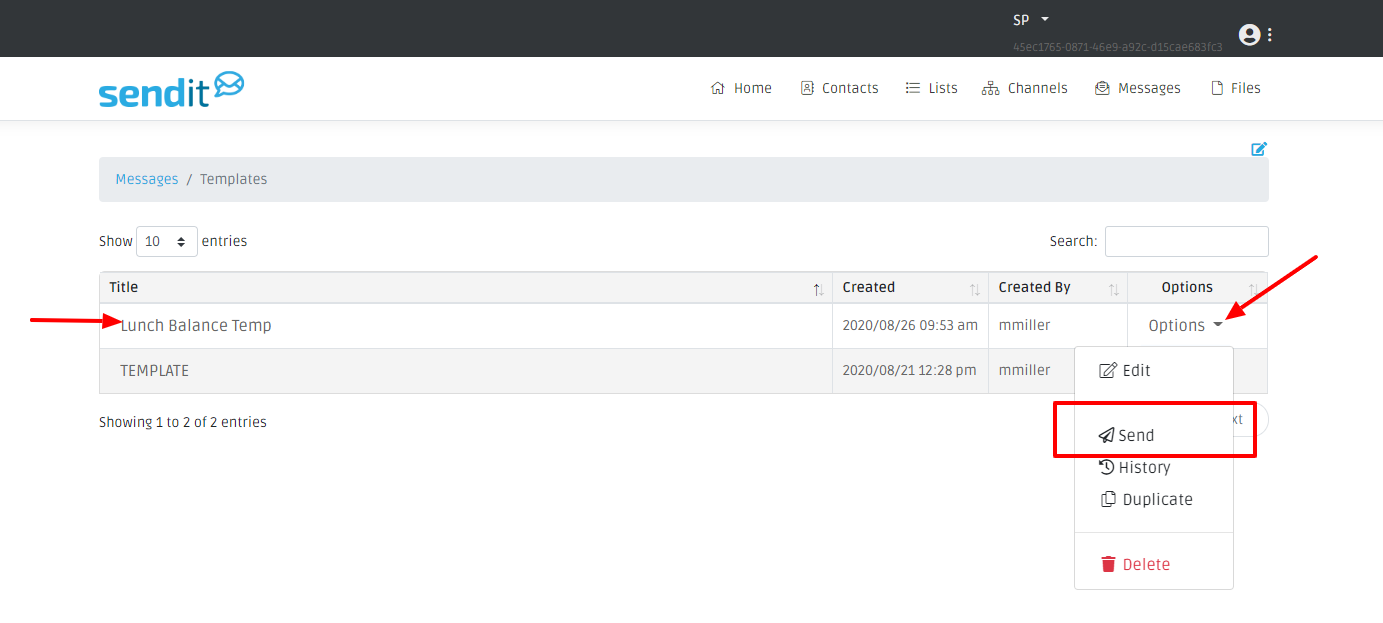Click the History clock icon
This screenshot has width=1383, height=623.
click(x=1106, y=467)
